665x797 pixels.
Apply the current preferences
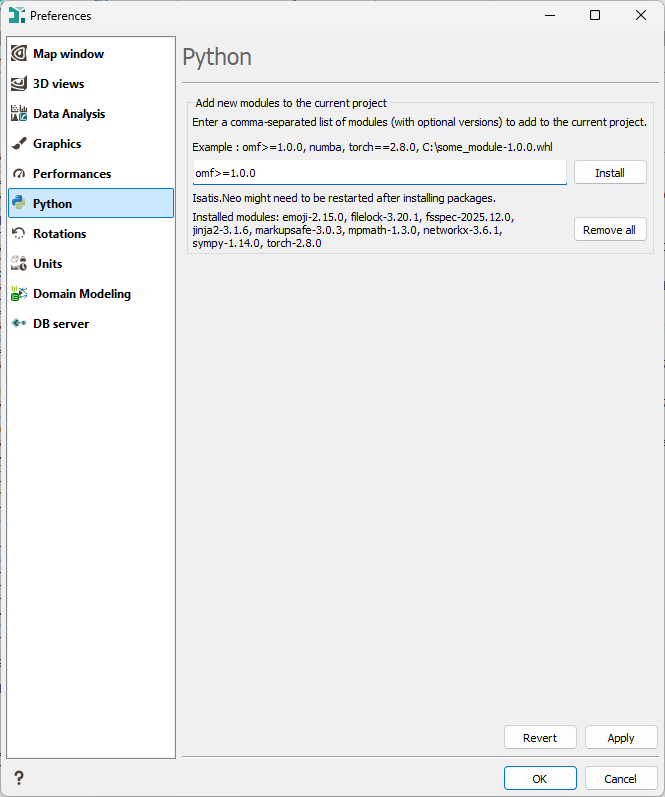(621, 738)
